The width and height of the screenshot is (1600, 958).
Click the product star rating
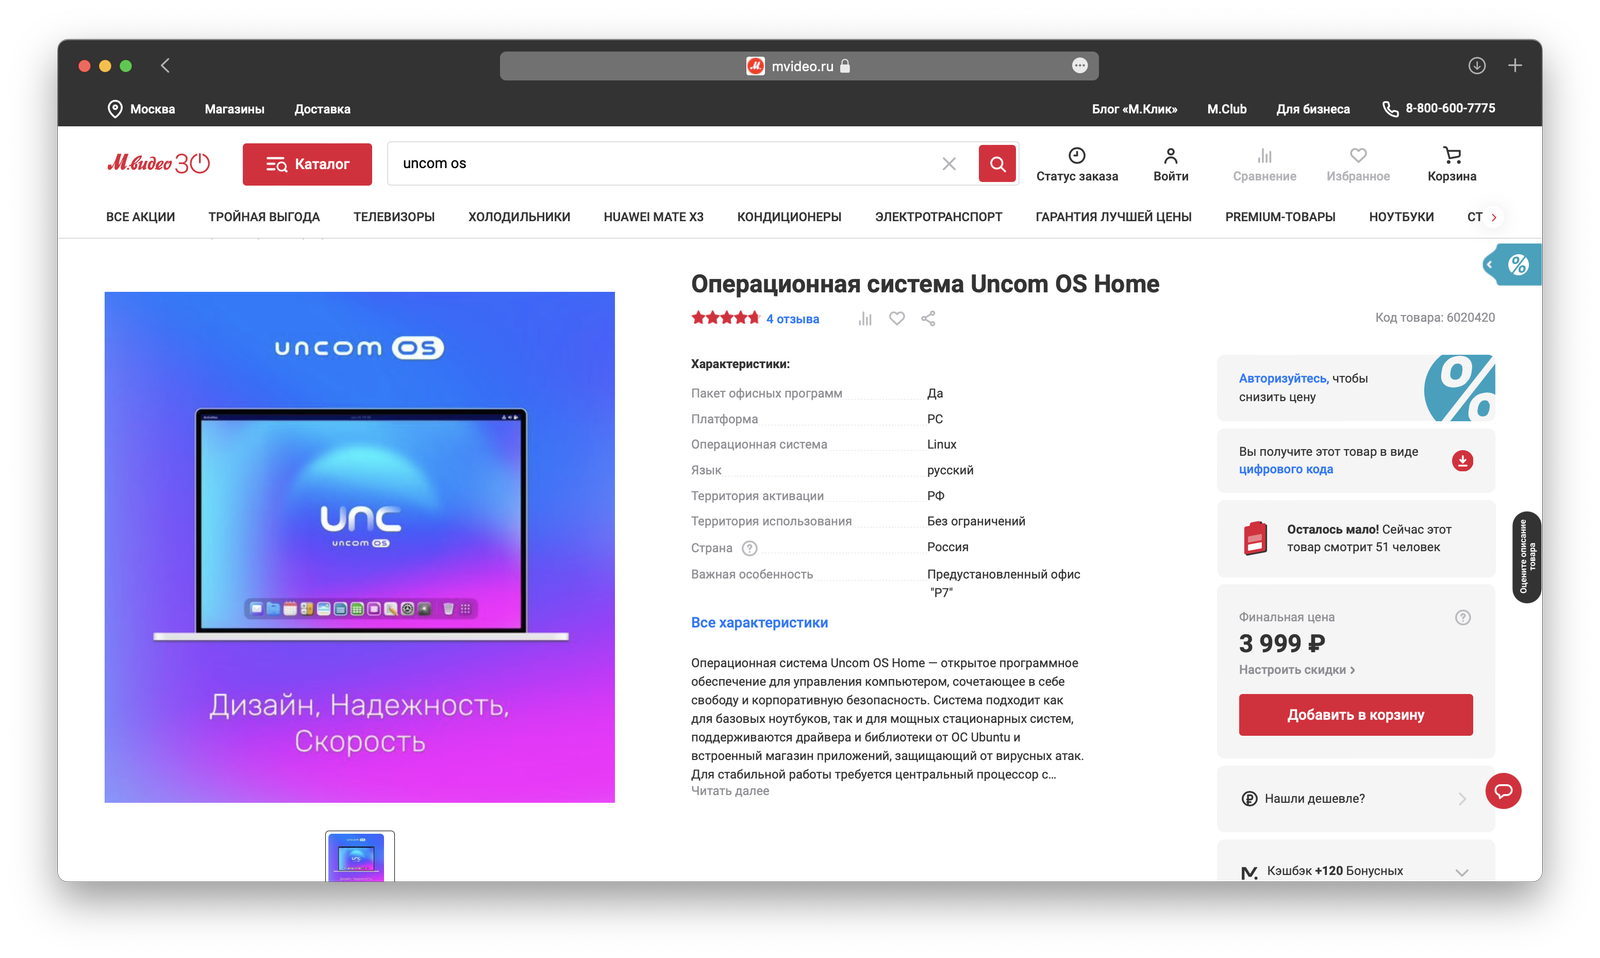click(726, 318)
